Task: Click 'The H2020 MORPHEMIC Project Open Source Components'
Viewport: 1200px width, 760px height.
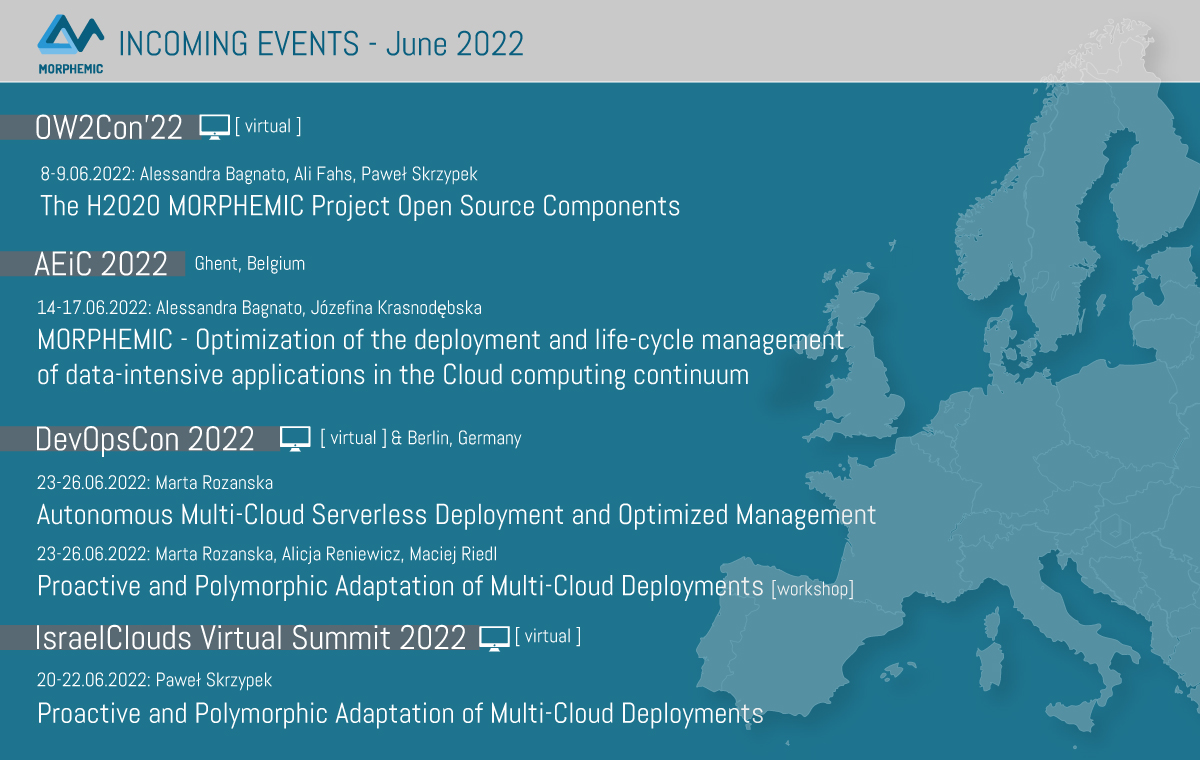Action: (x=360, y=207)
